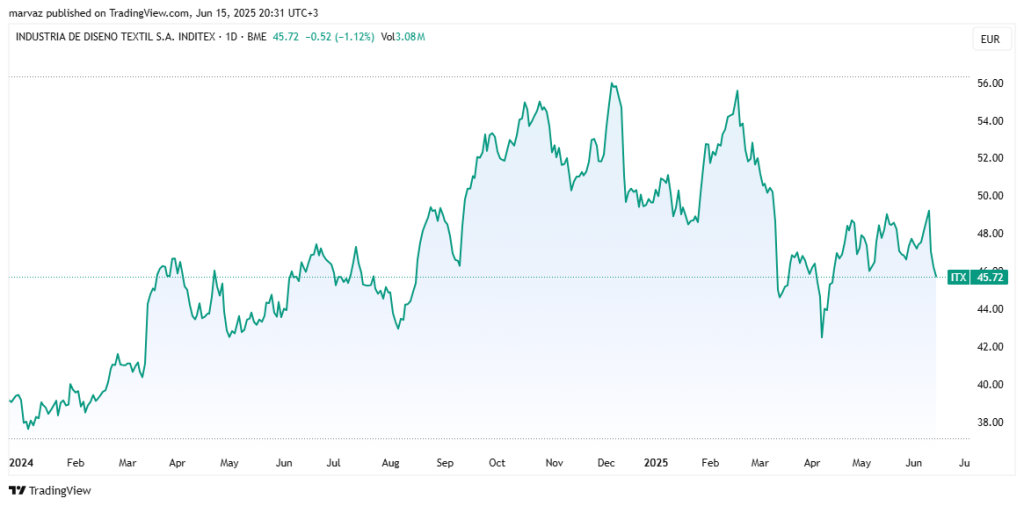Click the 45.72 last price in header

(x=285, y=37)
